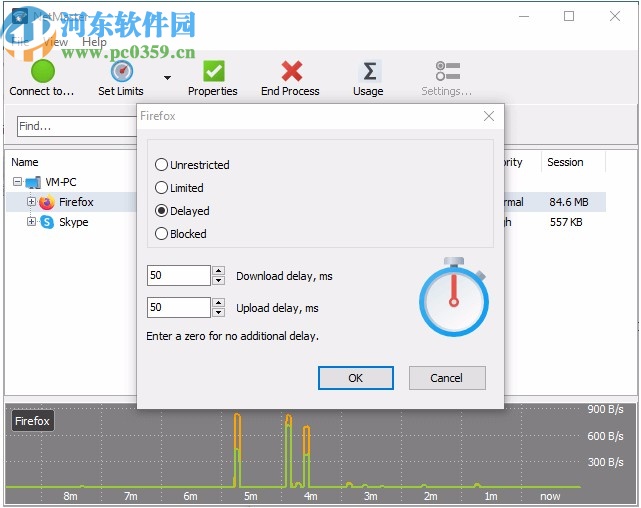641x508 pixels.
Task: Increase Upload delay with up arrow
Action: [x=219, y=302]
